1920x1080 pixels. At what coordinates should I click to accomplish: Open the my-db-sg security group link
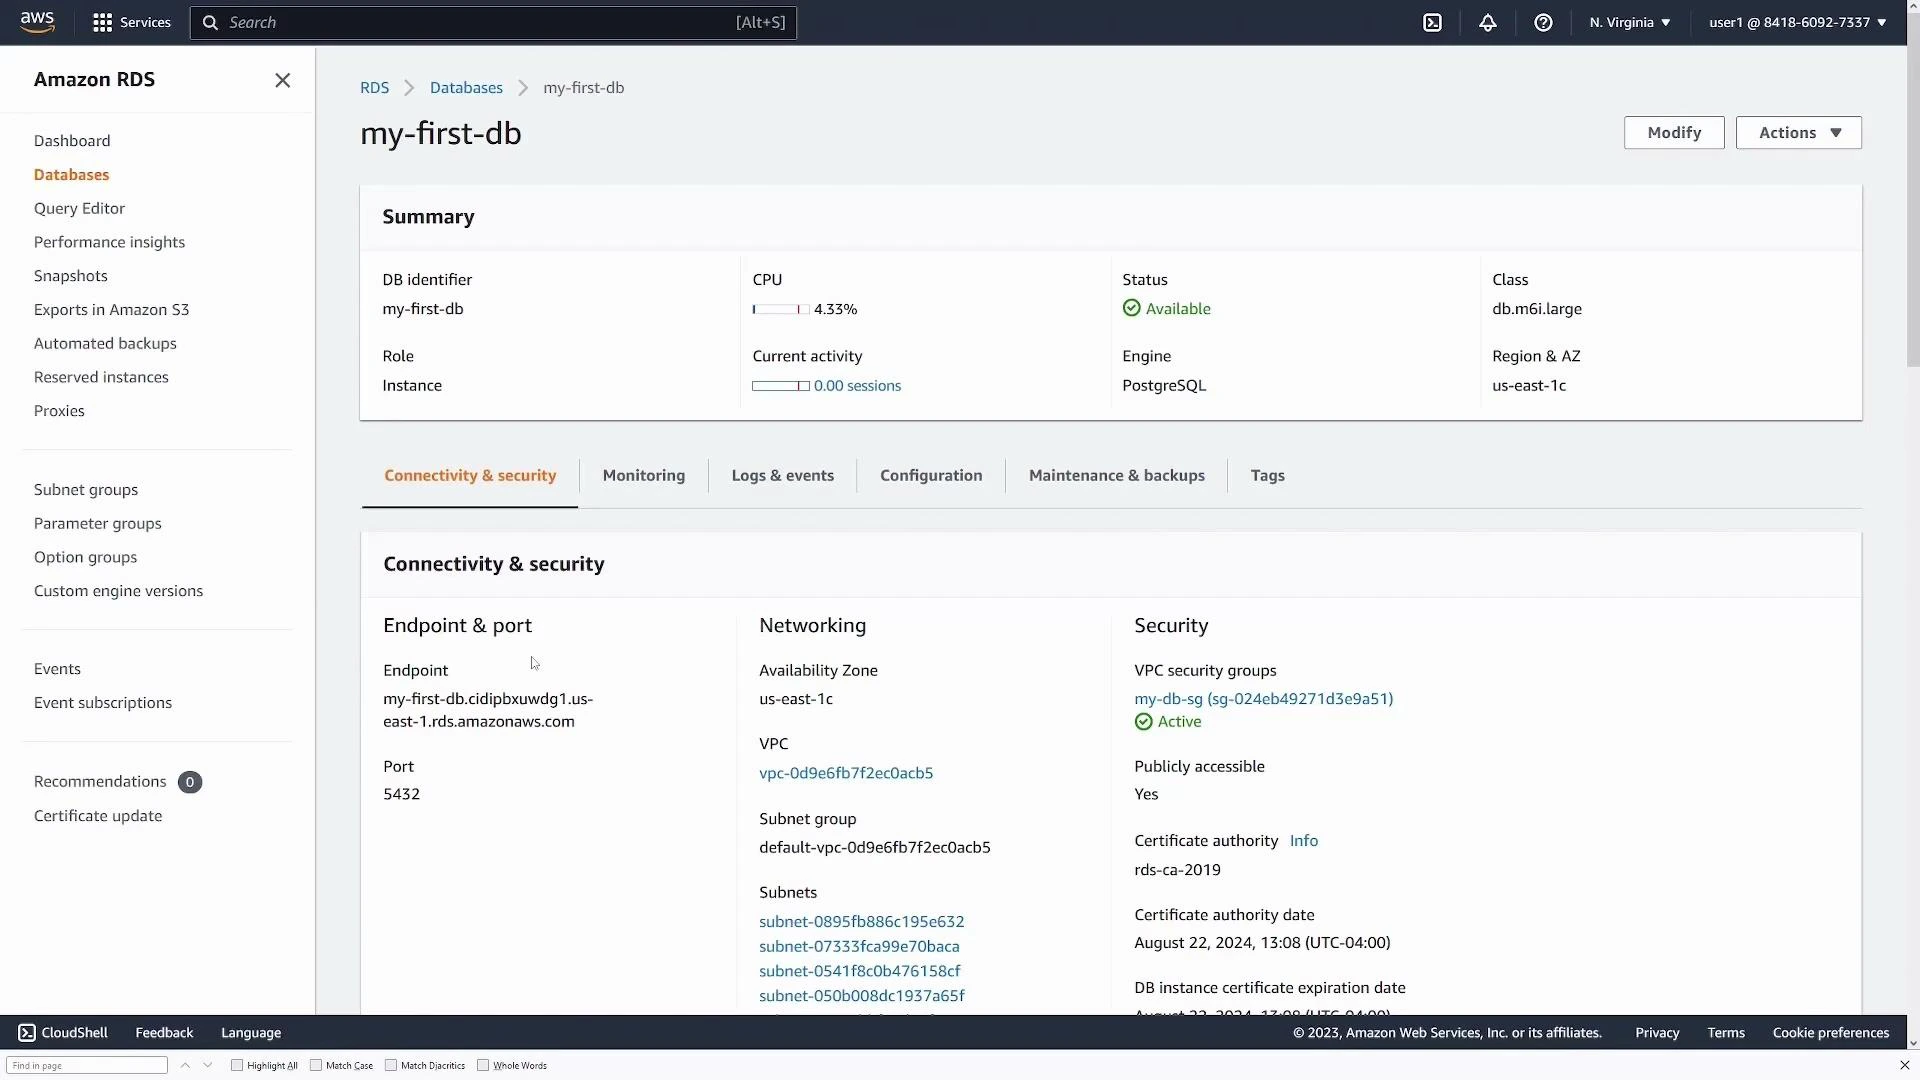tap(1263, 697)
